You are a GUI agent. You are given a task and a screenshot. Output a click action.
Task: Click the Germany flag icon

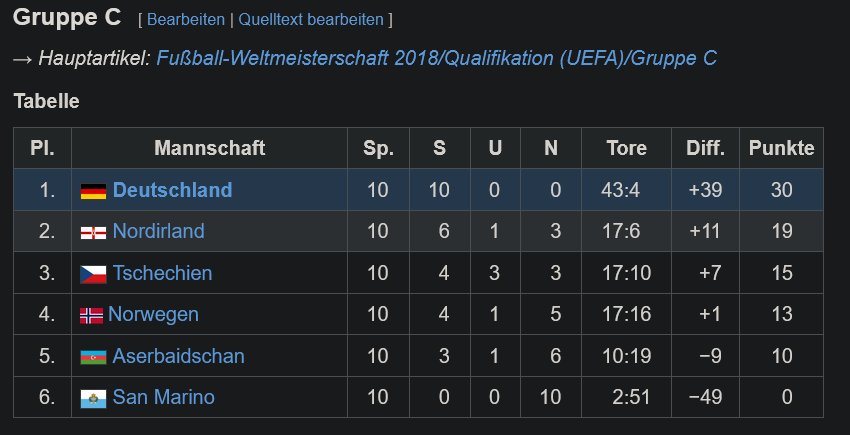(93, 191)
